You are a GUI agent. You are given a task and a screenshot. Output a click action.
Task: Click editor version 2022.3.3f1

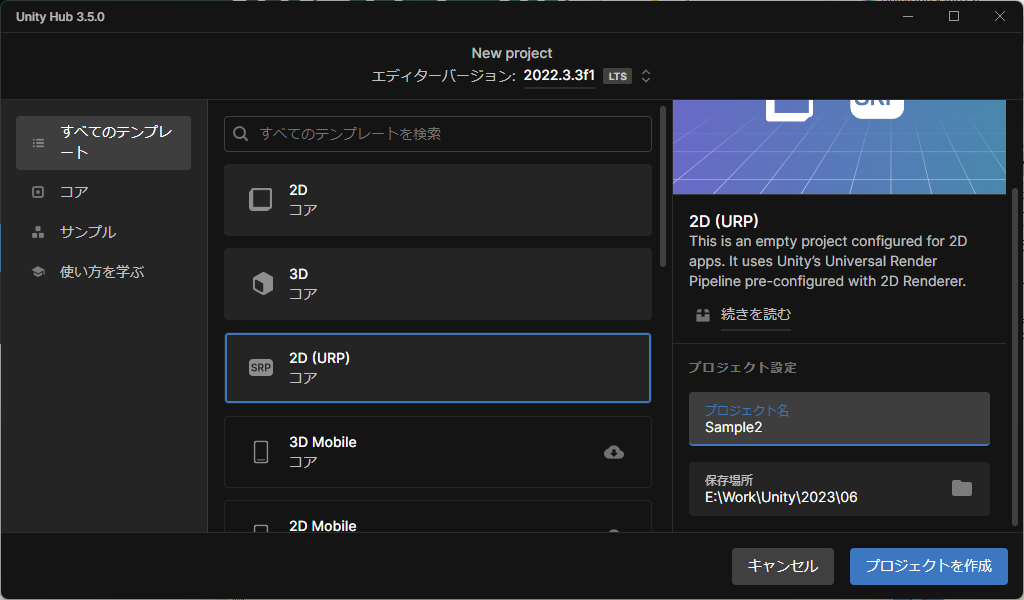[x=559, y=75]
